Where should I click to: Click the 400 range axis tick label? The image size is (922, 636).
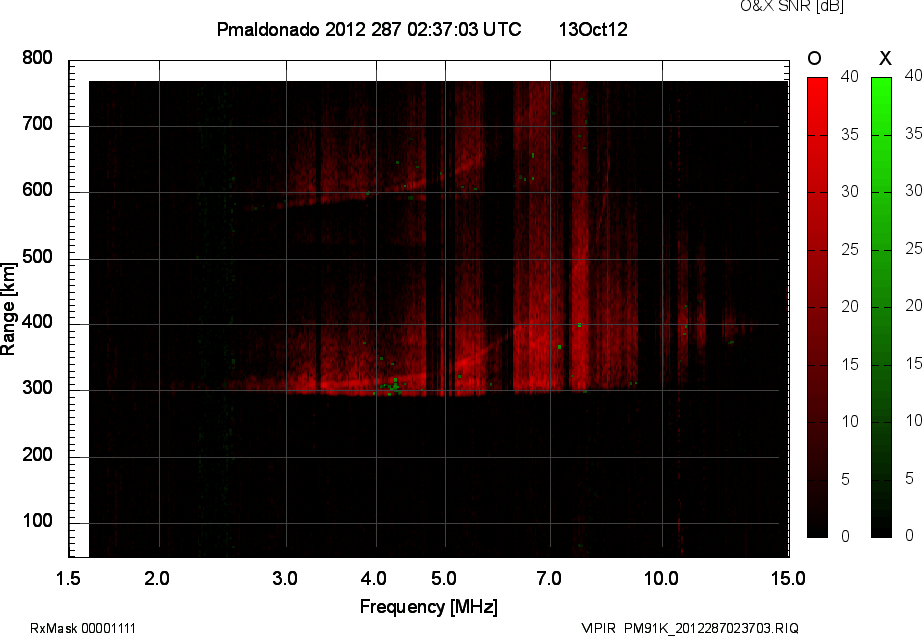pos(37,322)
